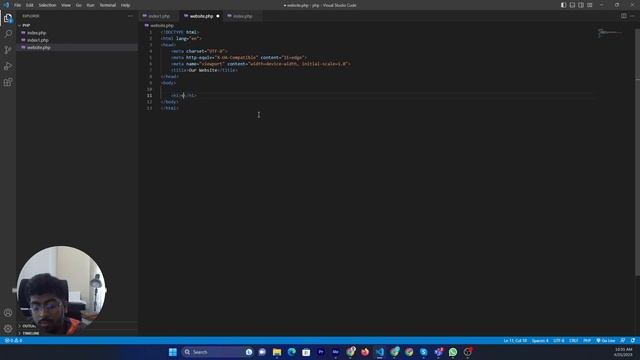
Task: Open the notifications bell in status bar
Action: pyautogui.click(x=633, y=340)
